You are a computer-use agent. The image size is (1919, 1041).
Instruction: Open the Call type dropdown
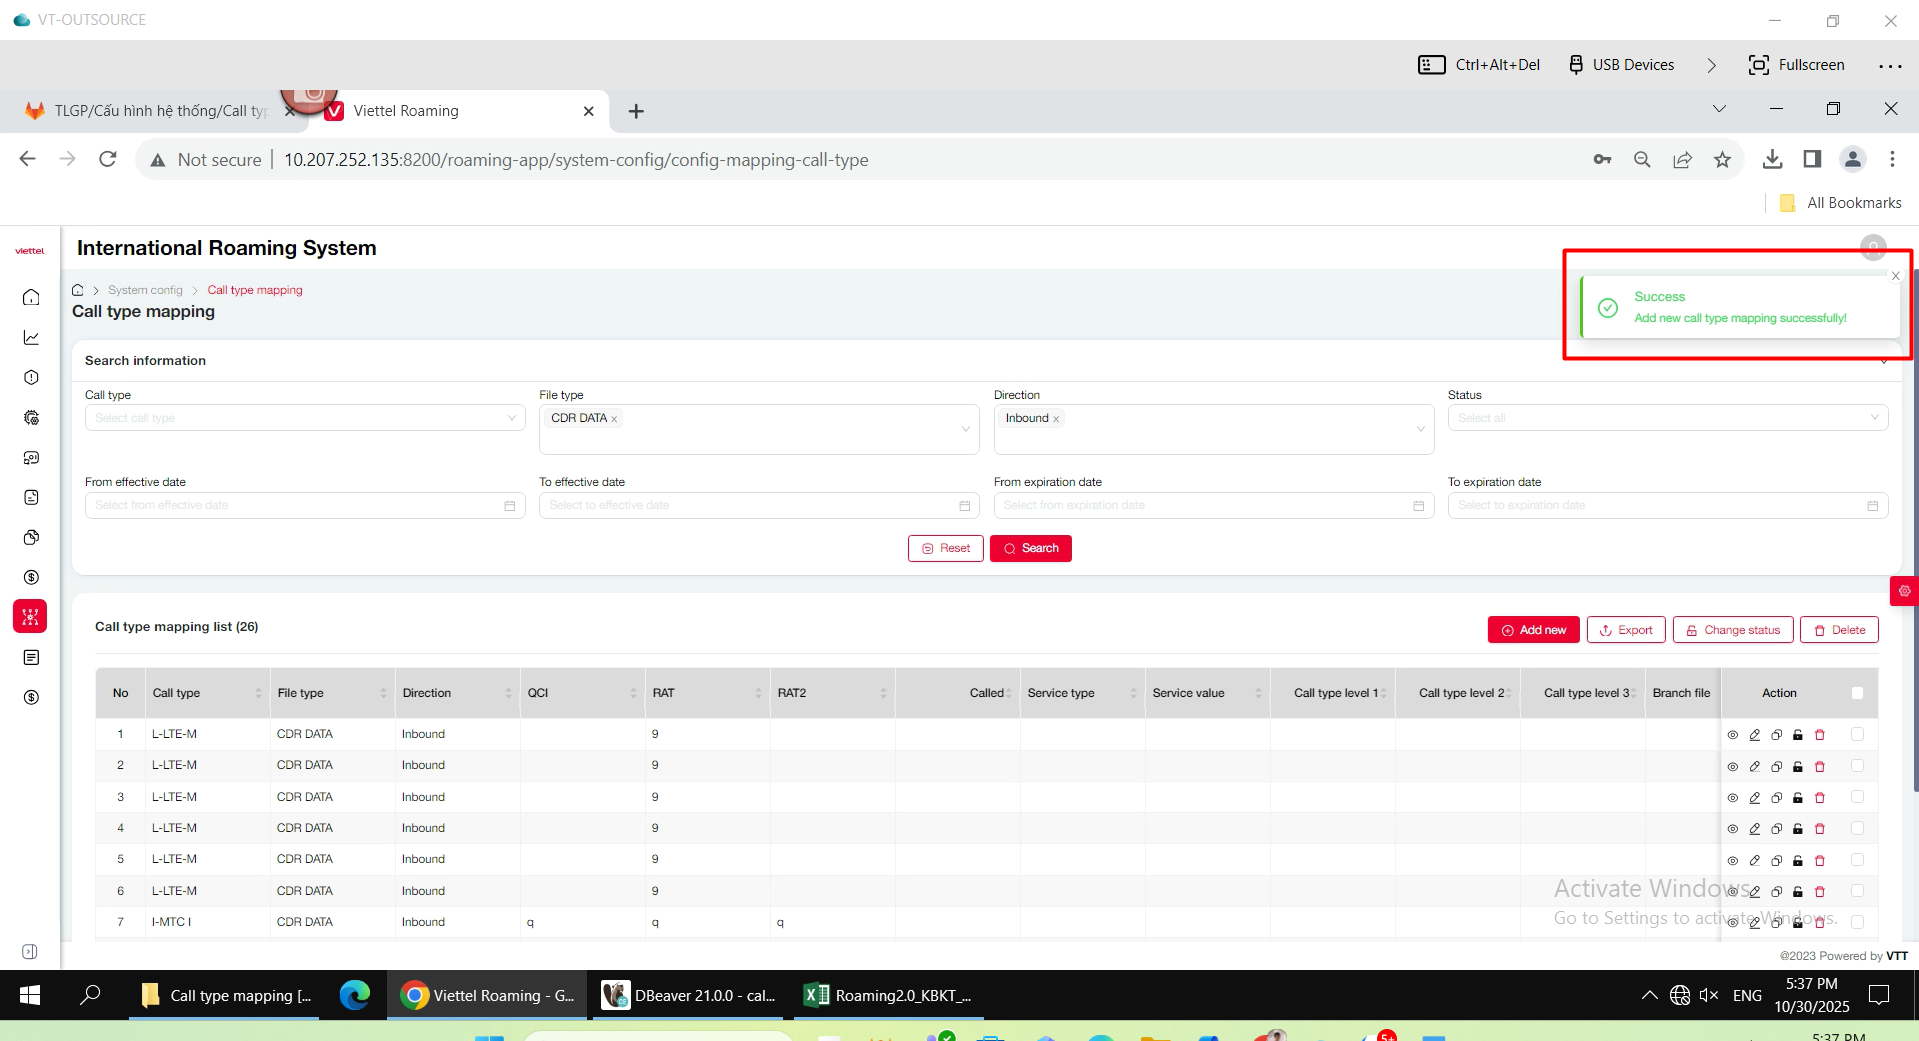(304, 418)
